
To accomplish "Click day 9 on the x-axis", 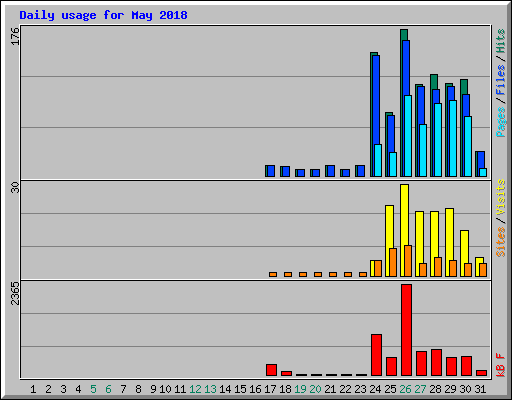I will (153, 389).
